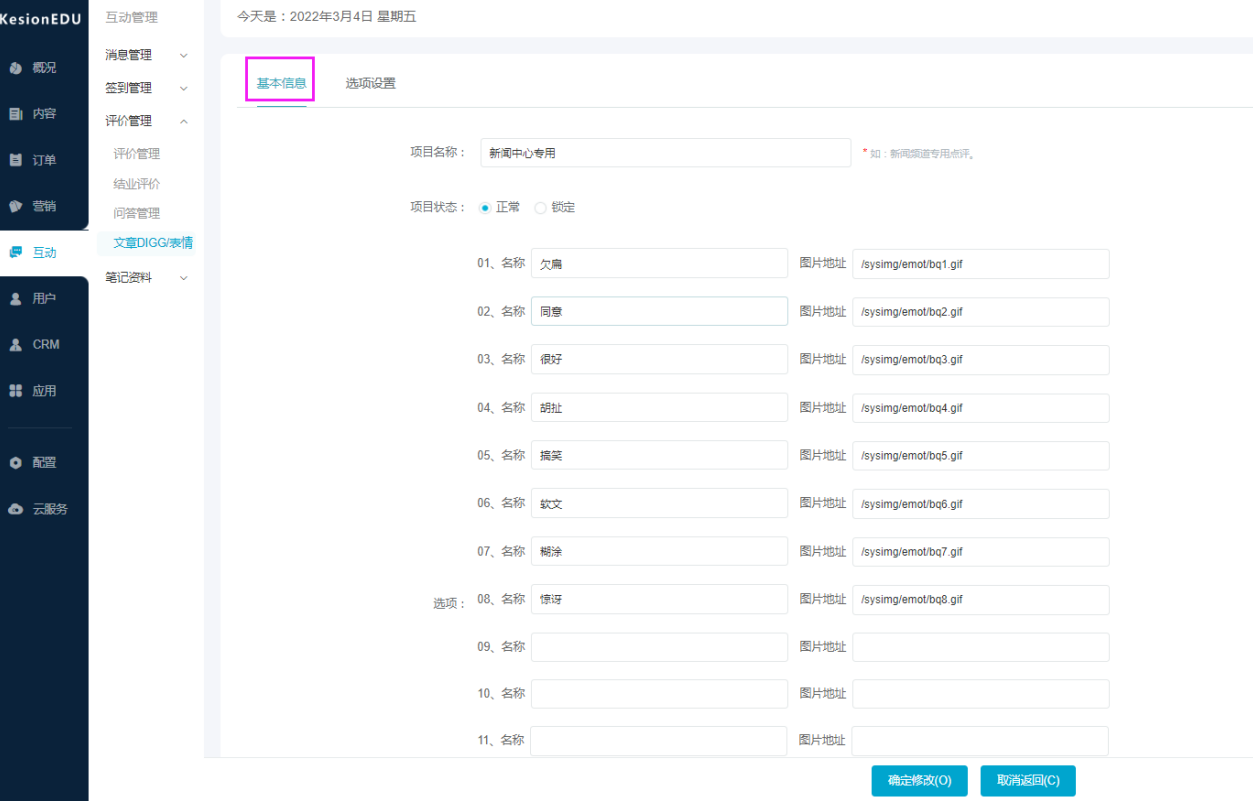1253x801 pixels.
Task: Click image path field /sysimg/emot/bq8.gif
Action: tap(981, 600)
